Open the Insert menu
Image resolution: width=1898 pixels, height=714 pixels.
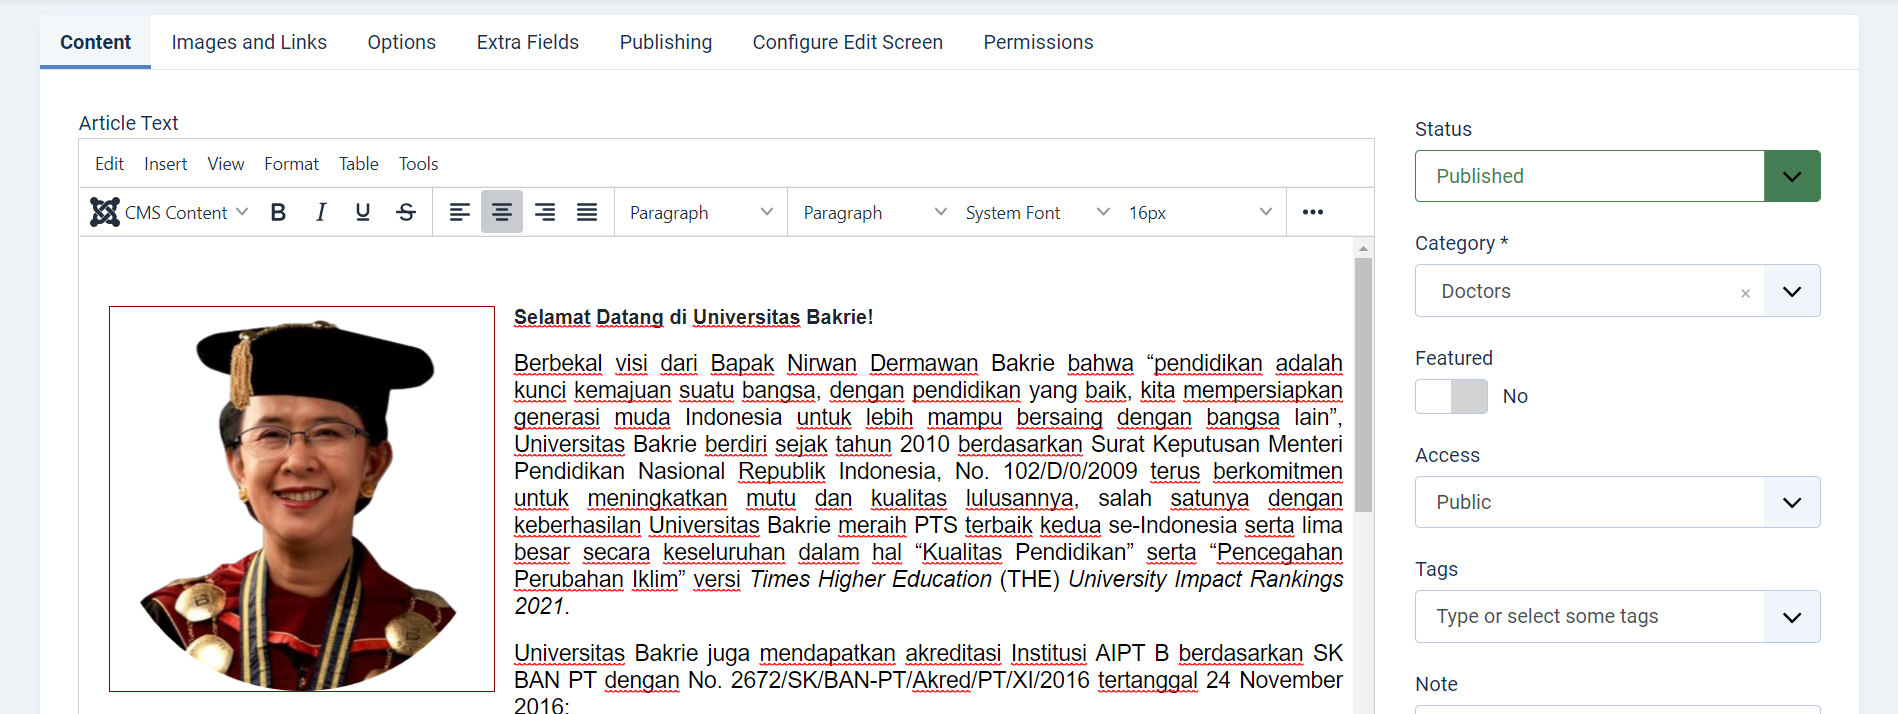(165, 164)
